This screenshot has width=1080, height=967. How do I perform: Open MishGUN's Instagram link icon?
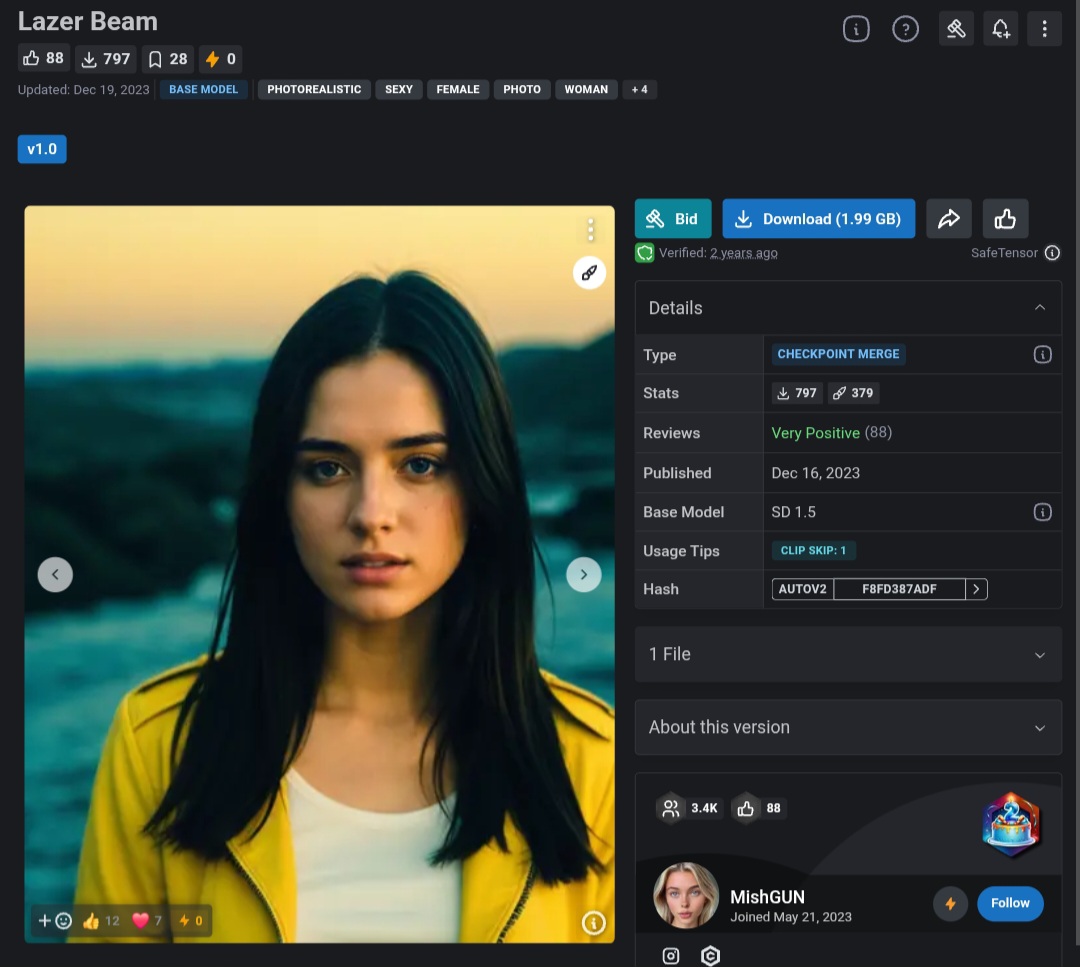click(x=670, y=955)
